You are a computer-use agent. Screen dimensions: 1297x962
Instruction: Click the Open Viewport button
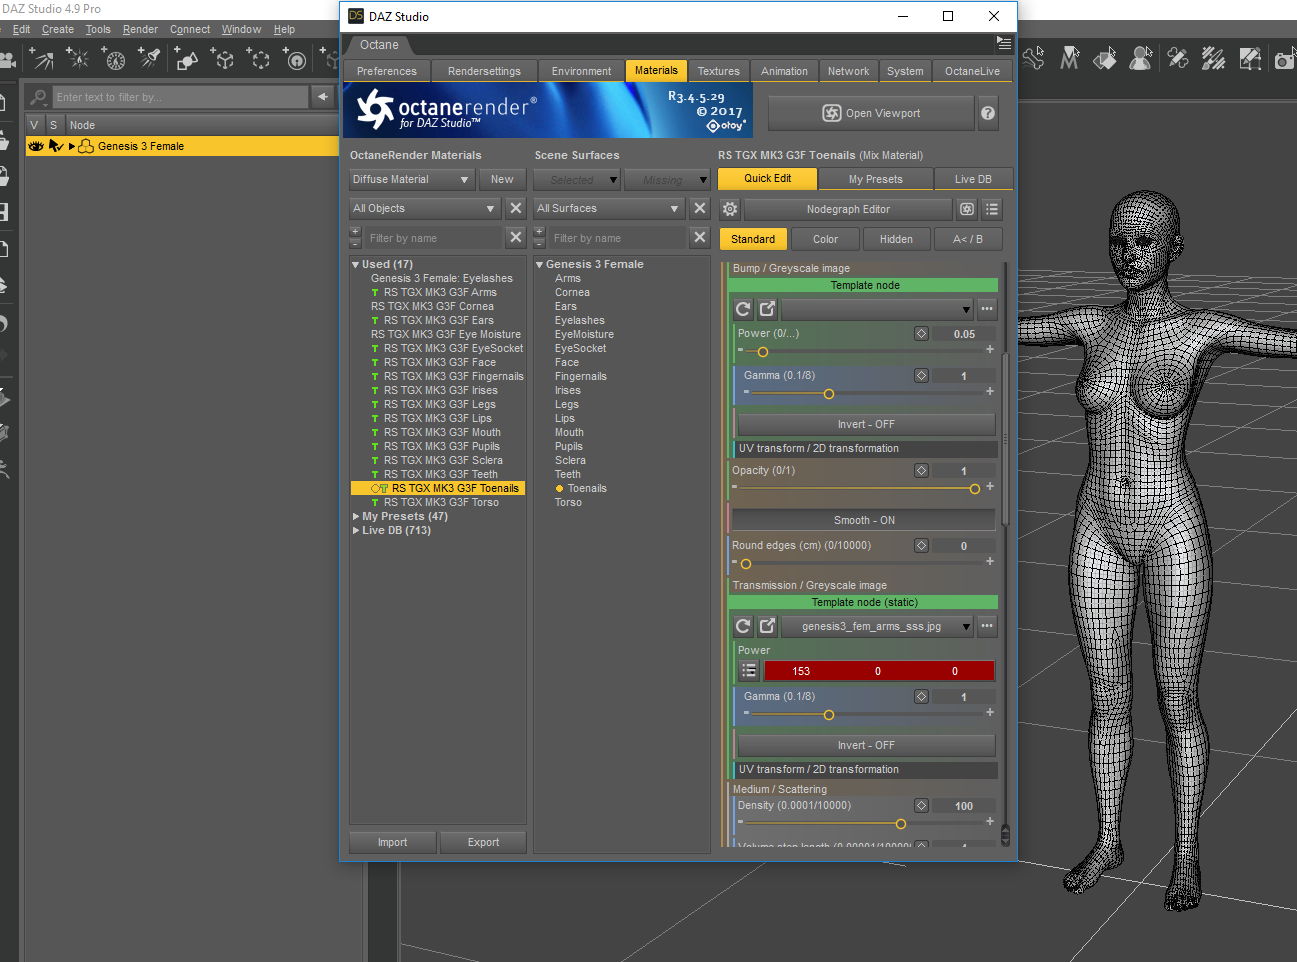pyautogui.click(x=871, y=113)
